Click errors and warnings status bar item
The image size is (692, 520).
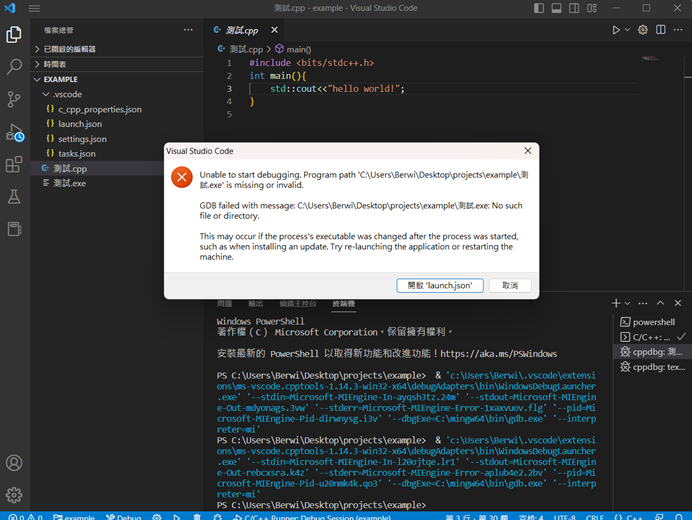coord(25,516)
